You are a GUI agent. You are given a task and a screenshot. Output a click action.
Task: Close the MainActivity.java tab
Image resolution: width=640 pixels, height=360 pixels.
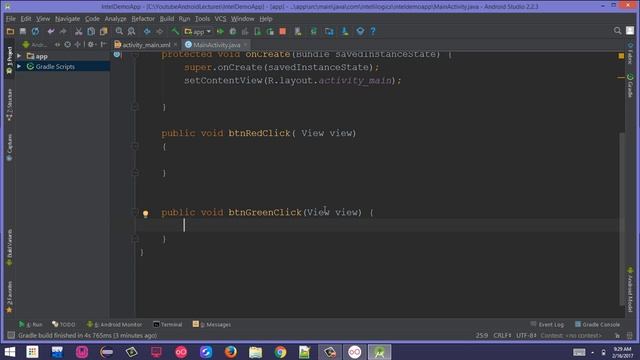[x=245, y=45]
